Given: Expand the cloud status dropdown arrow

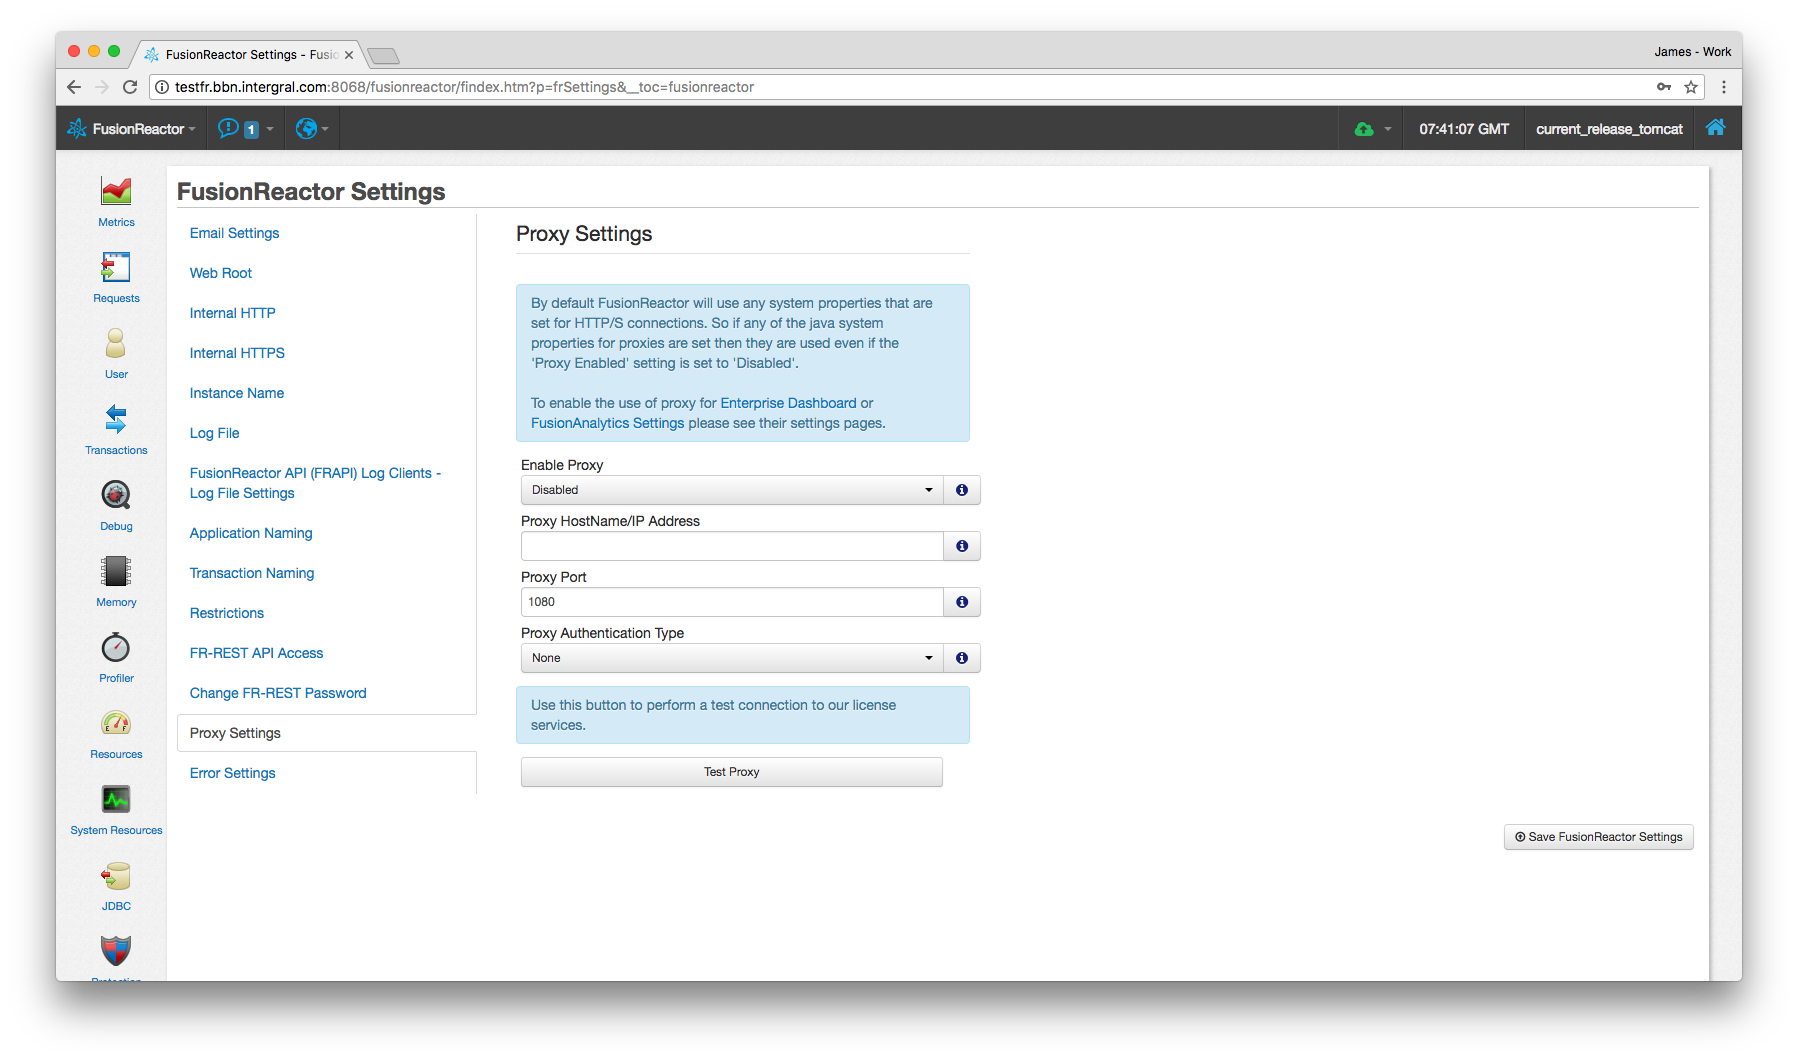Looking at the screenshot, I should click(x=1387, y=129).
